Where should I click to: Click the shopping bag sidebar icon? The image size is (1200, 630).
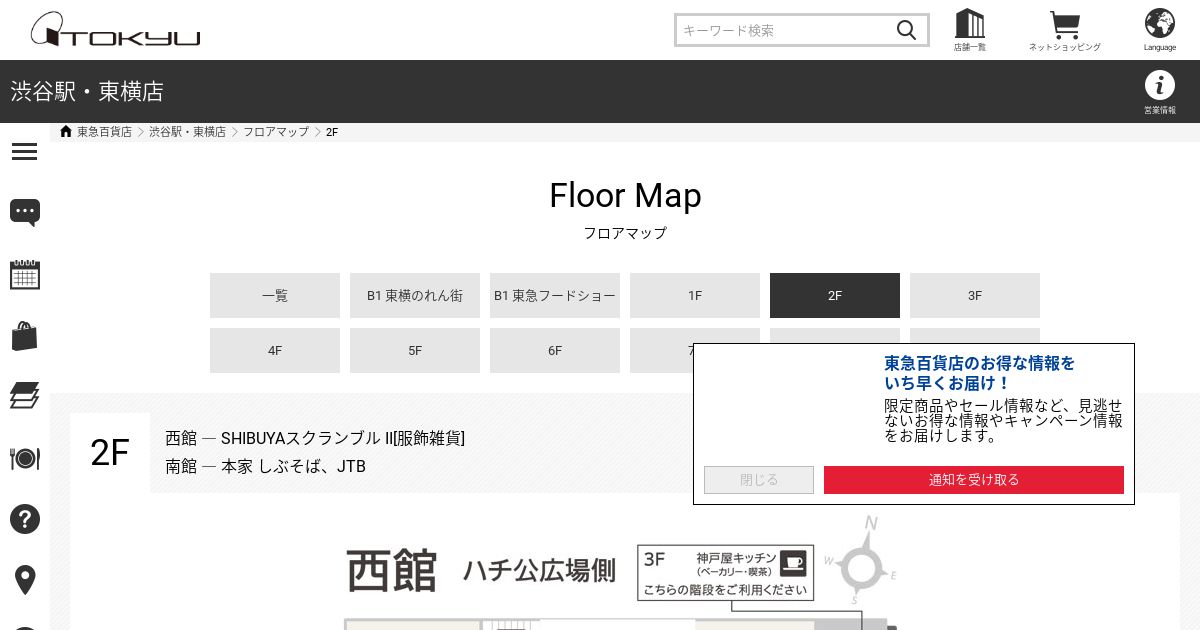[x=25, y=336]
